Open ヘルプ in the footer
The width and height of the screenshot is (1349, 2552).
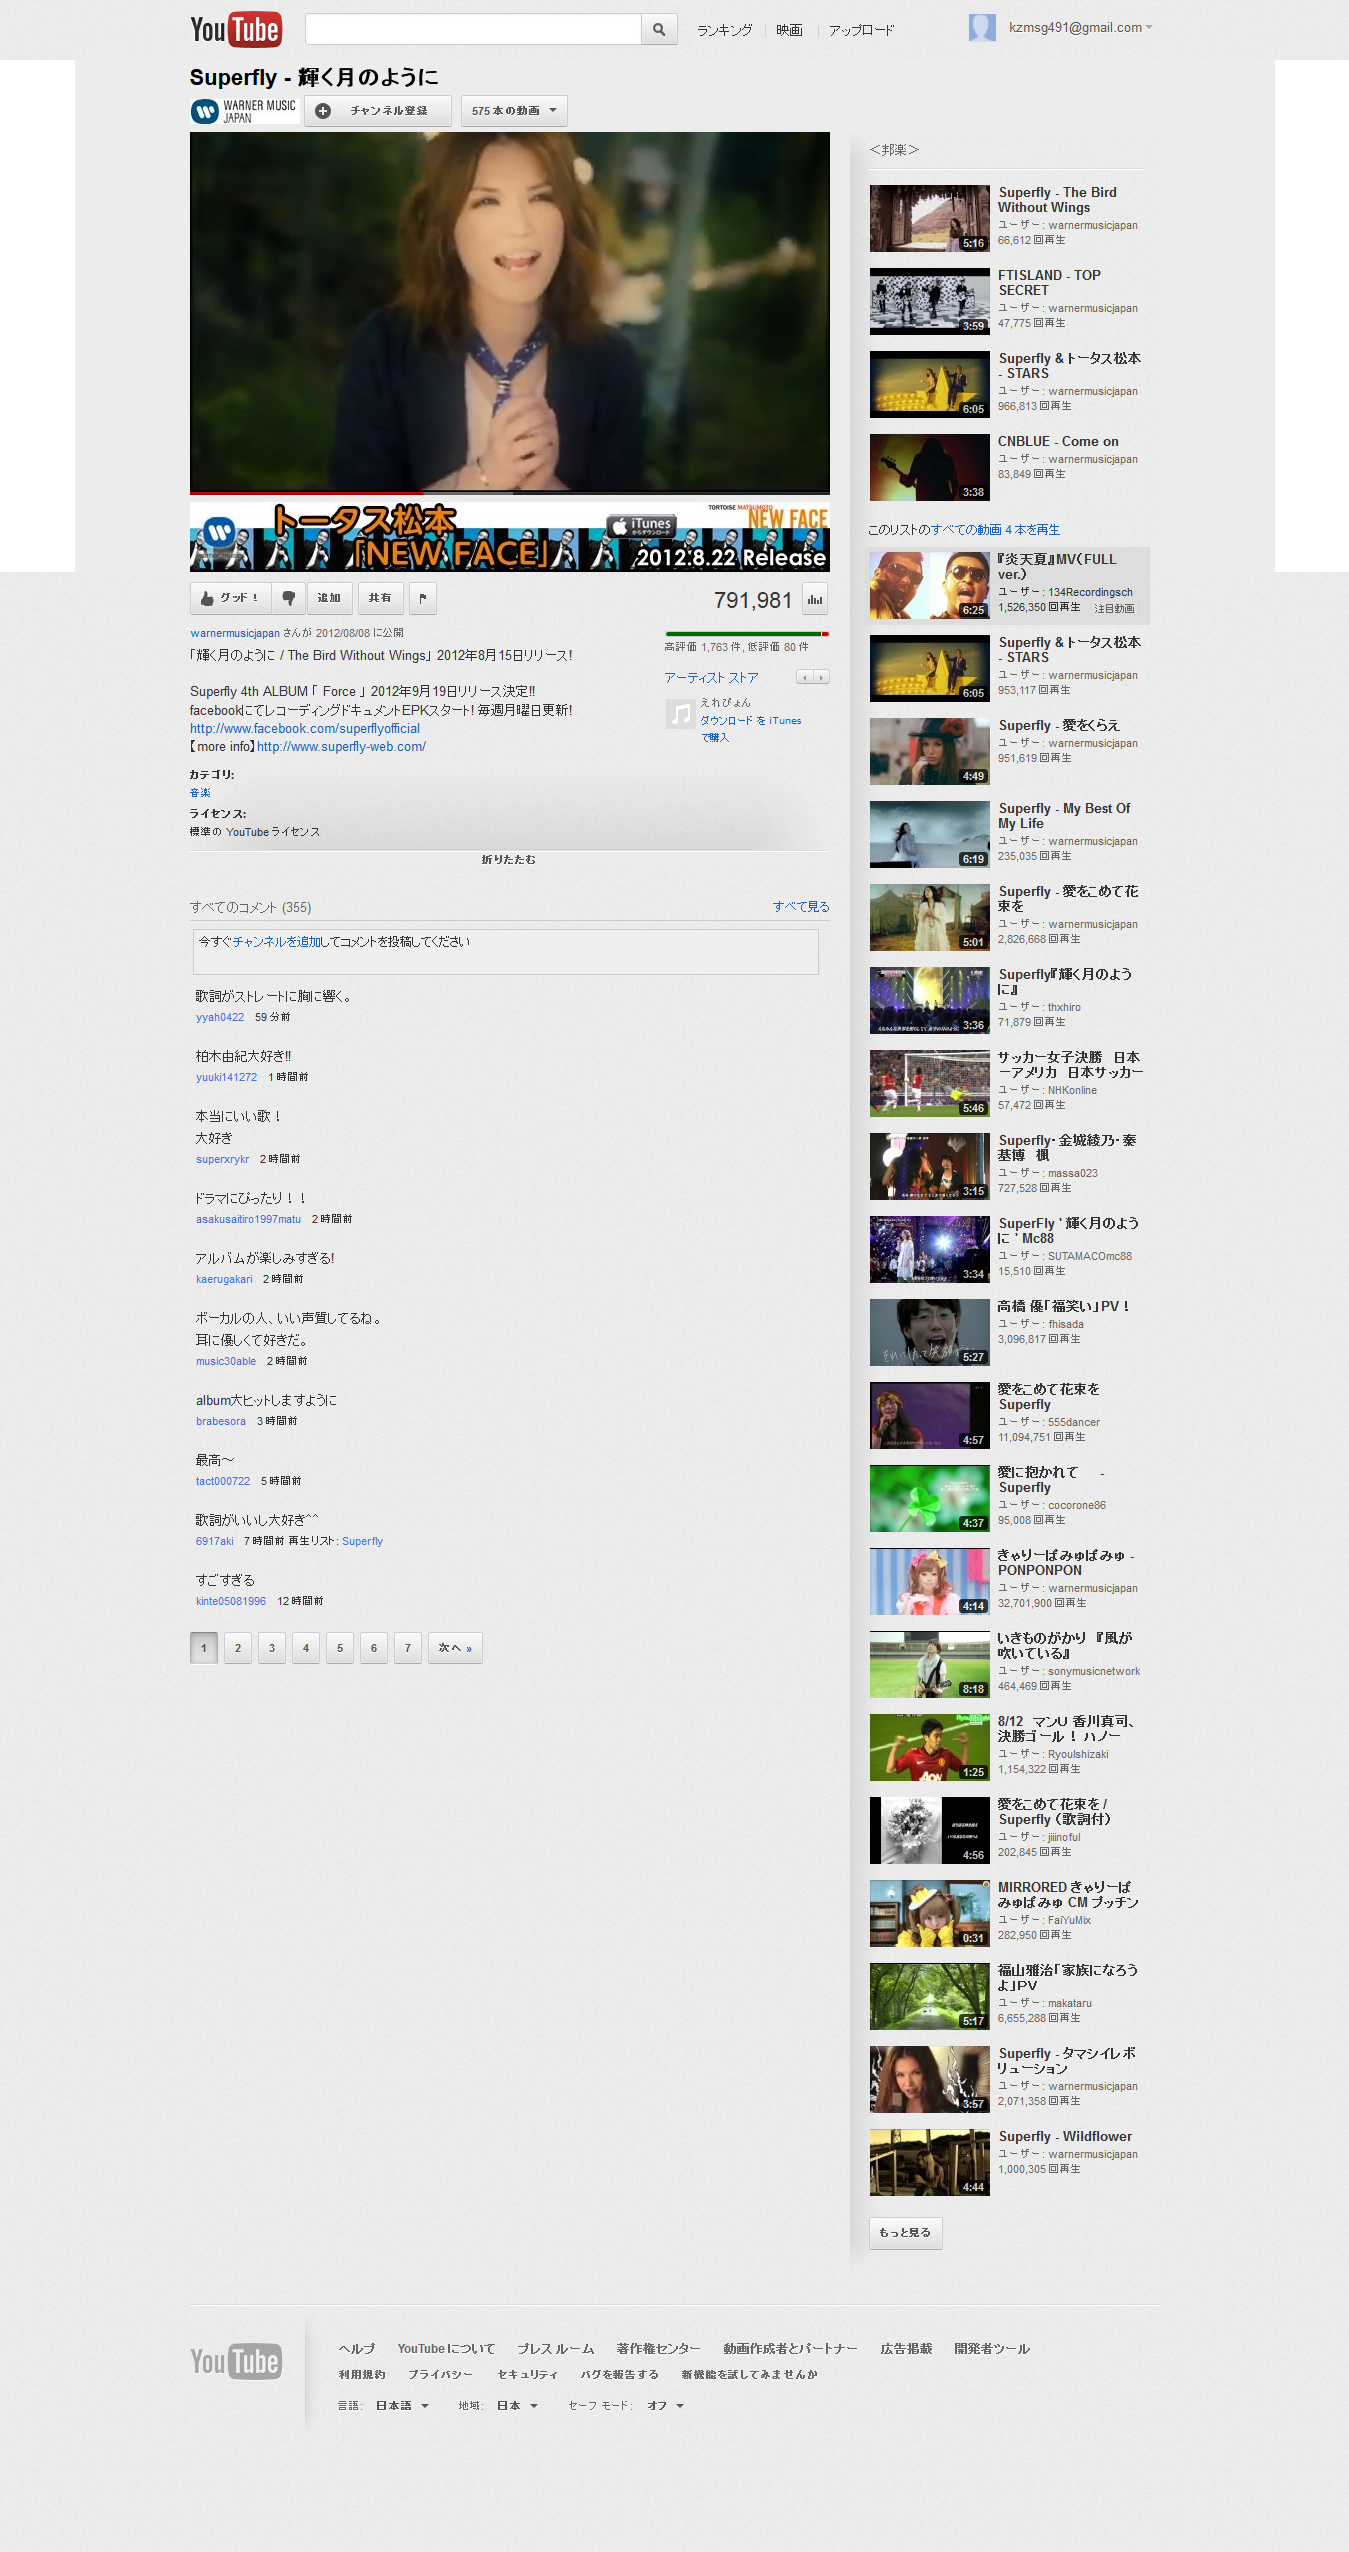pyautogui.click(x=357, y=2349)
